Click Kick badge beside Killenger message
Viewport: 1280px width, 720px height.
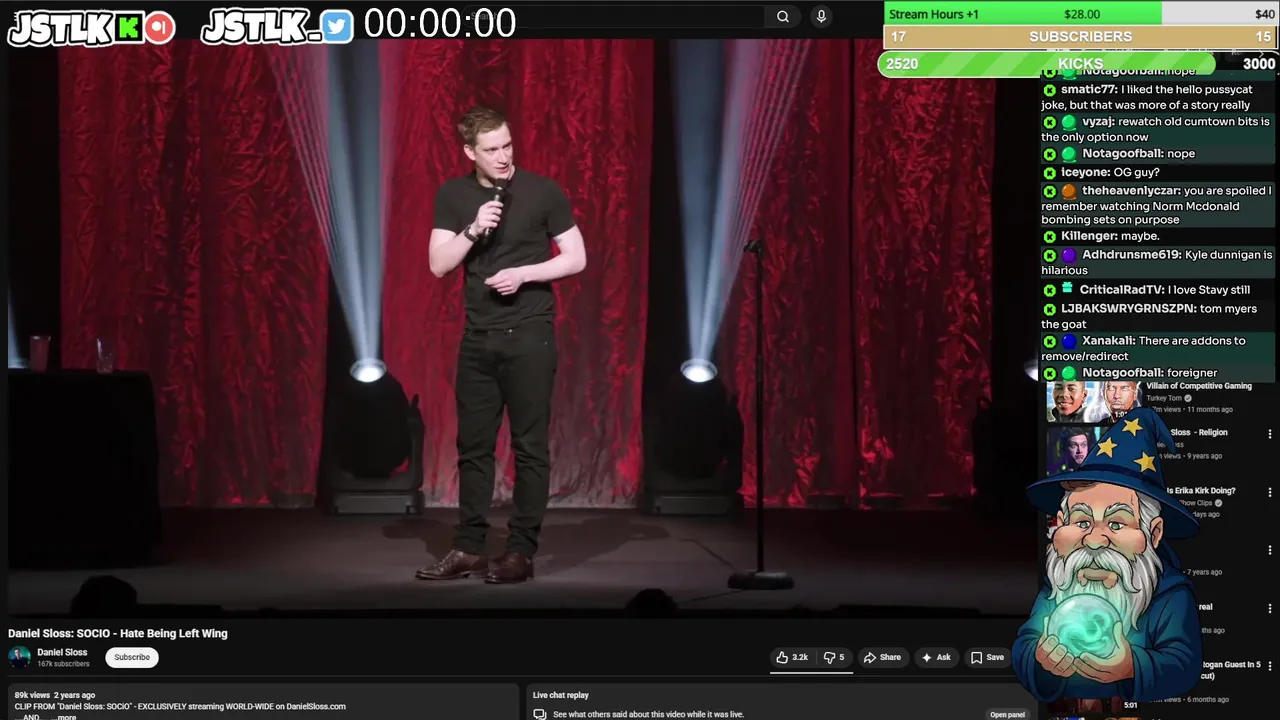click(x=1049, y=236)
